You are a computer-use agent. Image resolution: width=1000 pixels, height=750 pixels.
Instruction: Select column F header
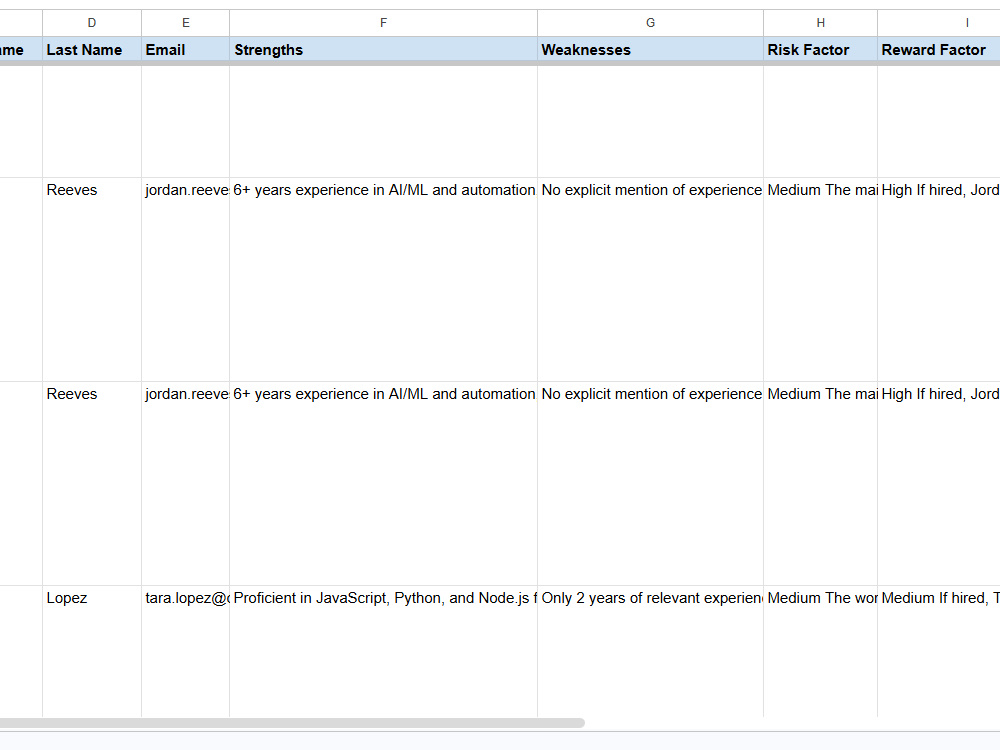[x=383, y=23]
